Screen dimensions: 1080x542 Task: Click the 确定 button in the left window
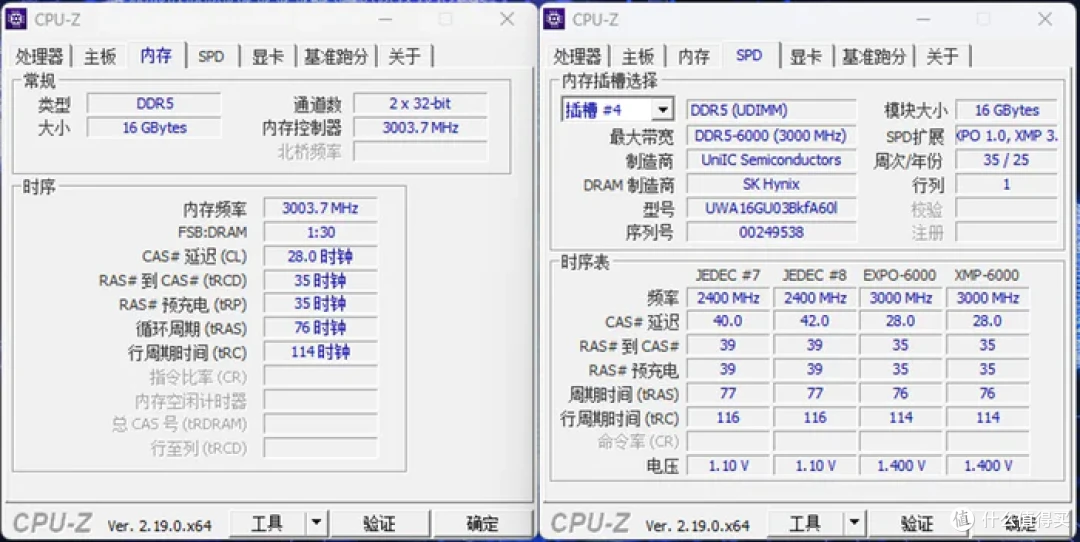click(x=482, y=524)
